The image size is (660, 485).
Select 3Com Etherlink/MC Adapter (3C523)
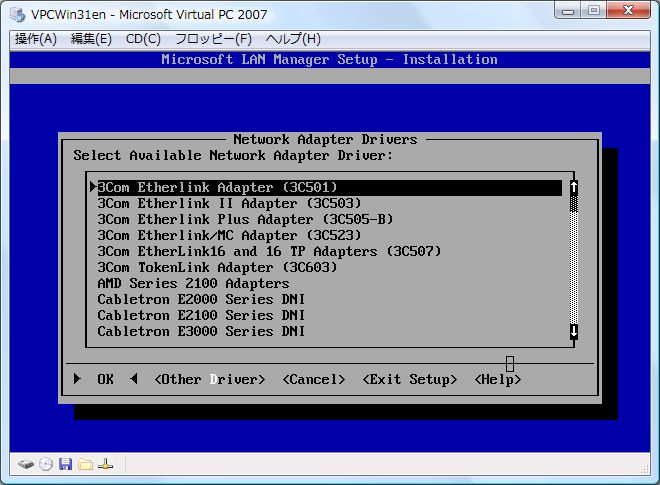click(x=330, y=235)
